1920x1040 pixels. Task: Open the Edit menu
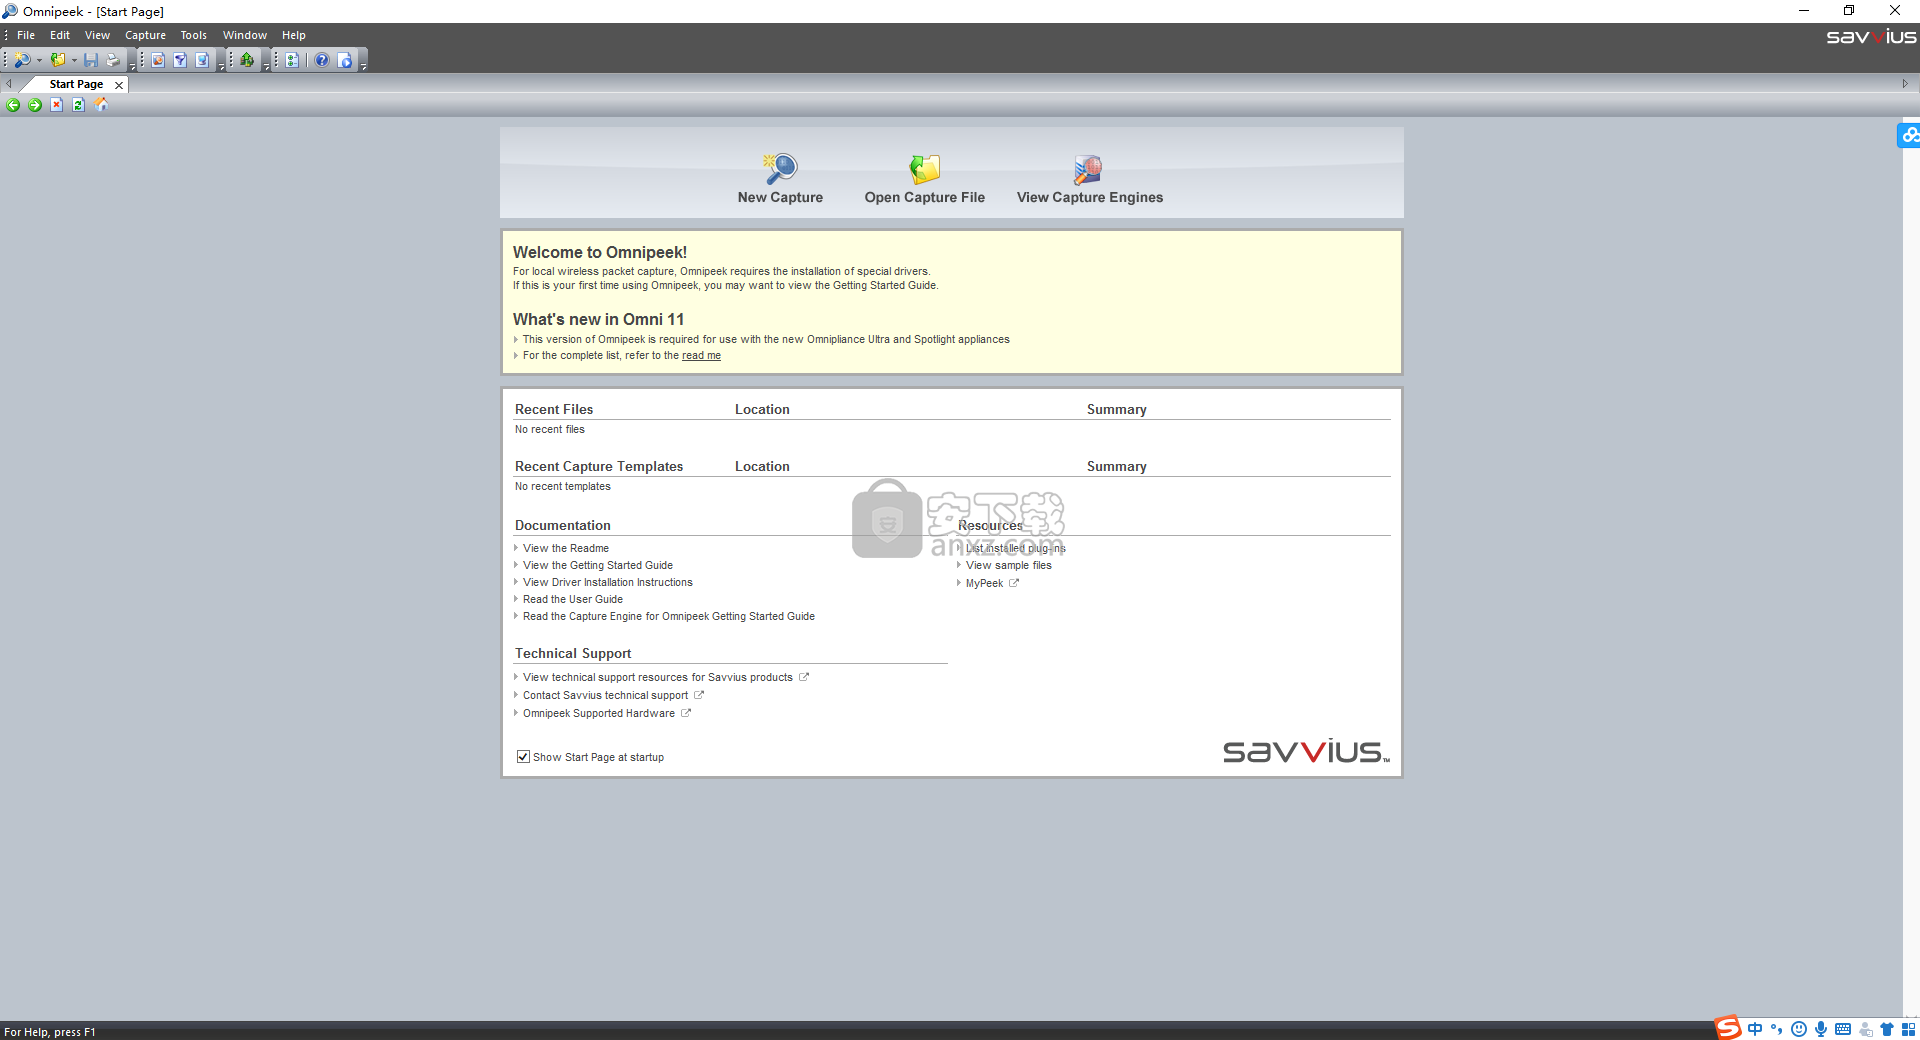[x=60, y=35]
